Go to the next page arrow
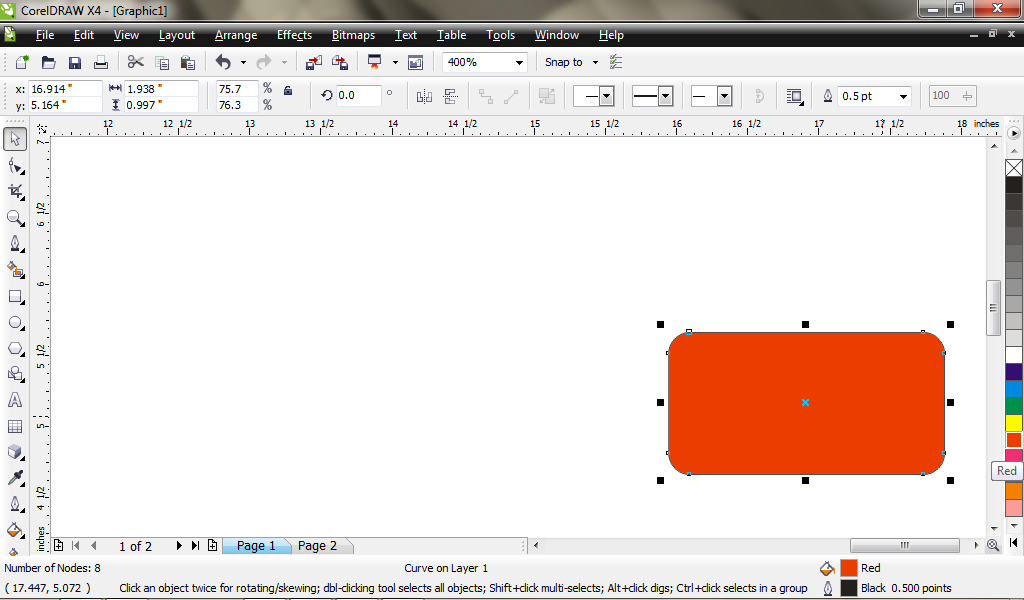 (x=178, y=546)
